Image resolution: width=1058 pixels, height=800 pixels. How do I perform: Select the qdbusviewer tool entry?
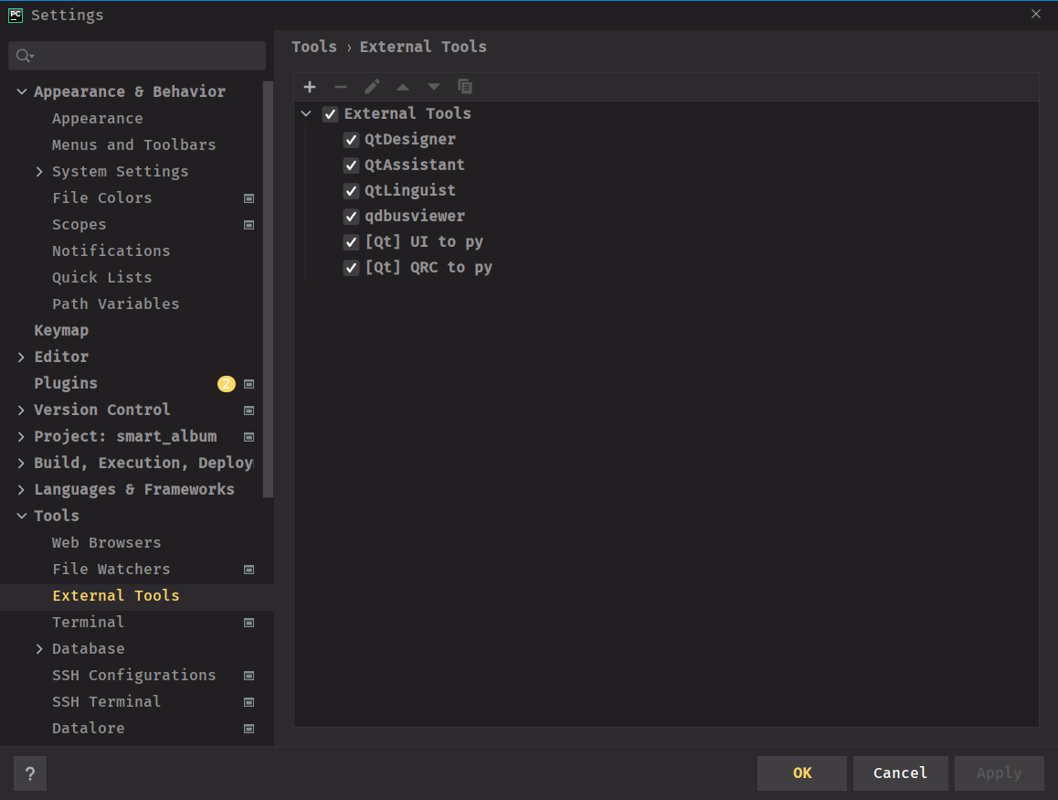(x=414, y=217)
